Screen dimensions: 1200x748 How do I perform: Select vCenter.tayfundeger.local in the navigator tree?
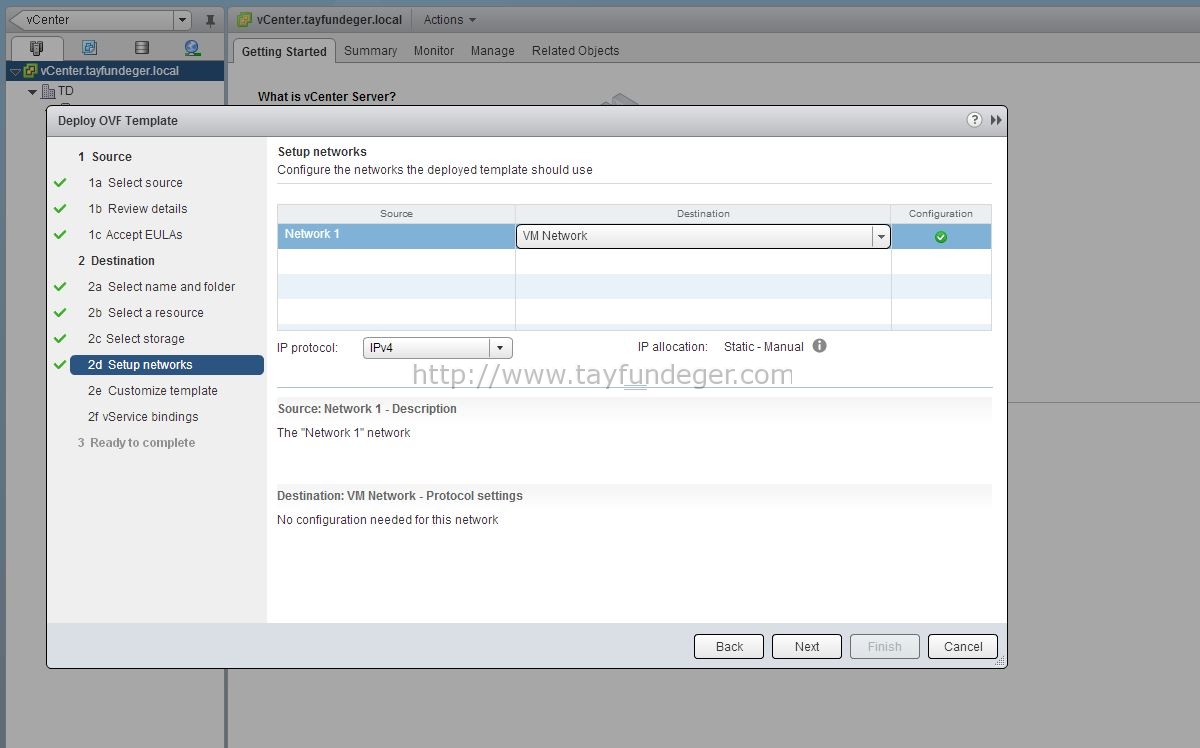[x=110, y=71]
